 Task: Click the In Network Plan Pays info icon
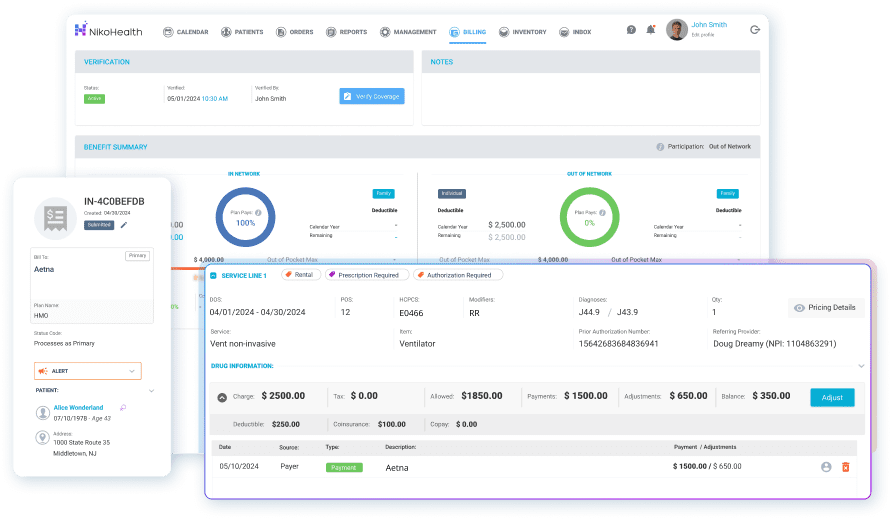click(258, 213)
